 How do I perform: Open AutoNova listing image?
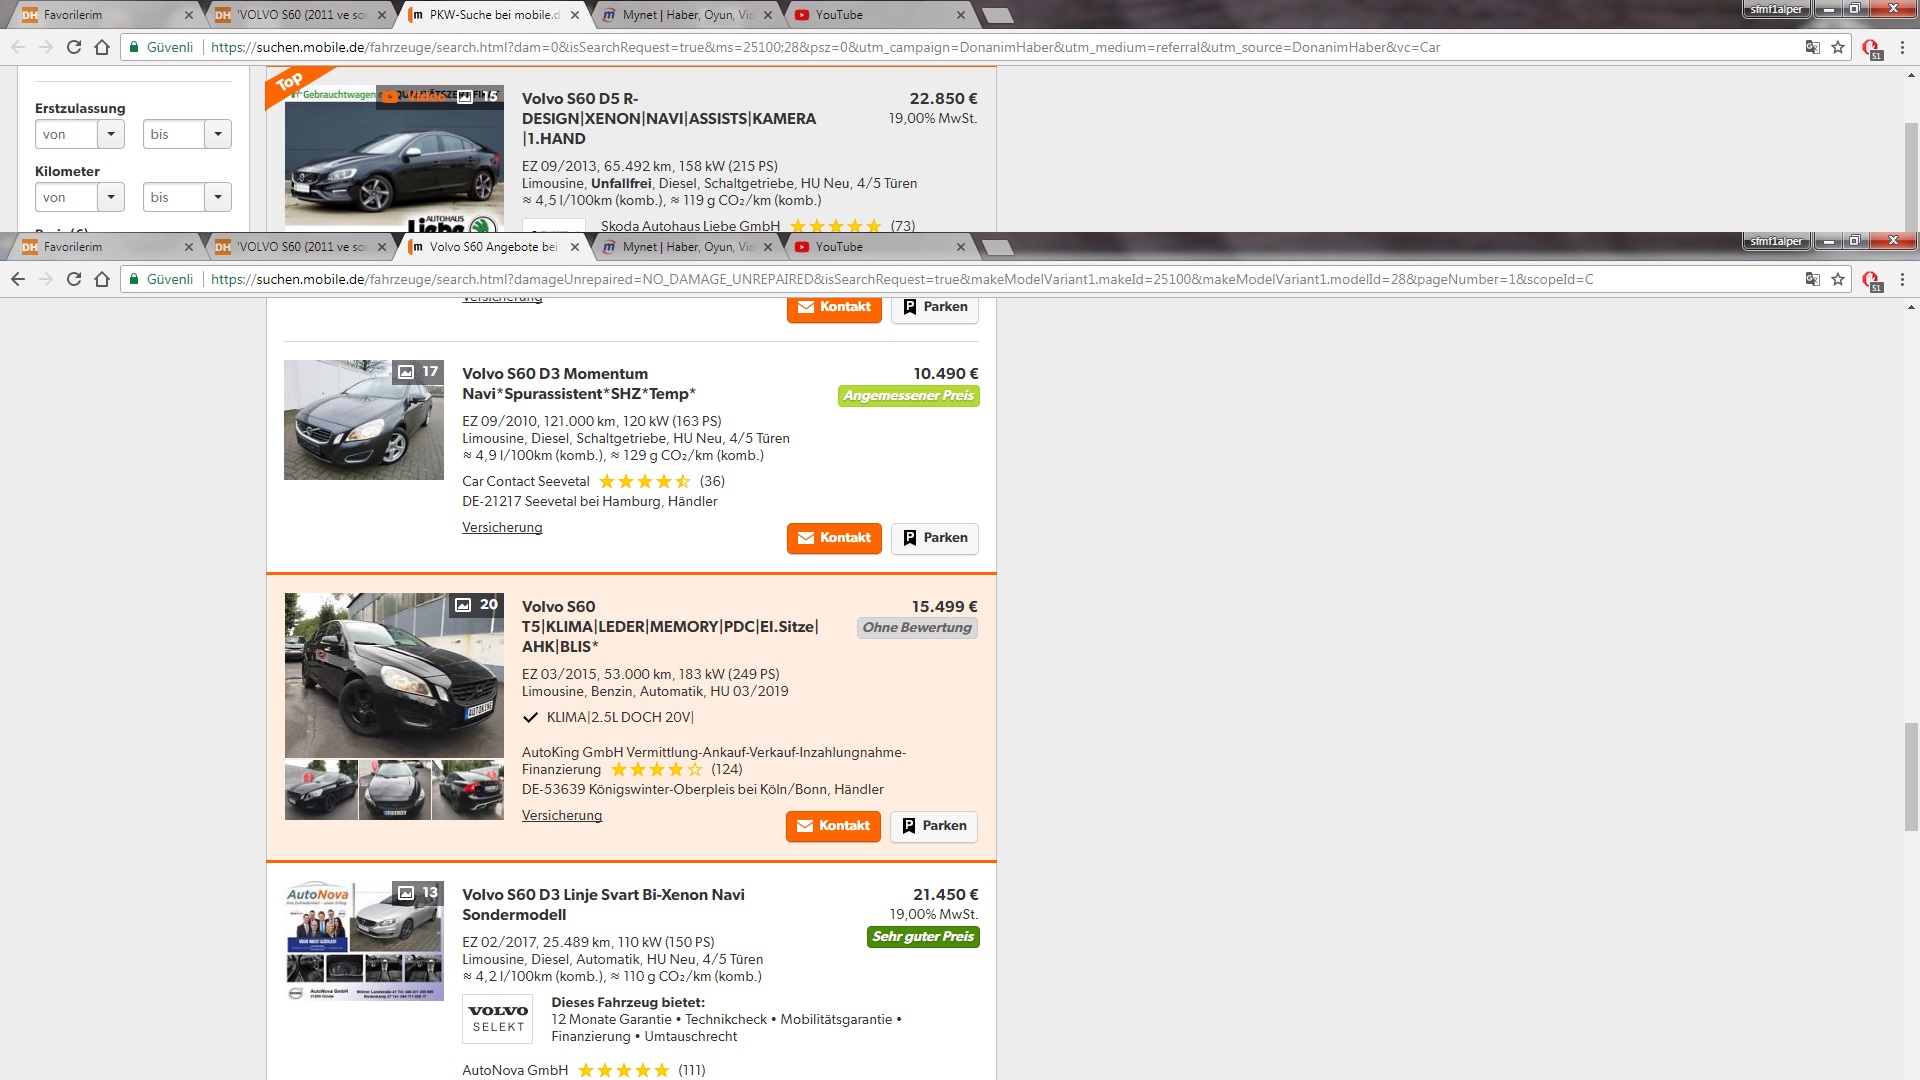[364, 941]
